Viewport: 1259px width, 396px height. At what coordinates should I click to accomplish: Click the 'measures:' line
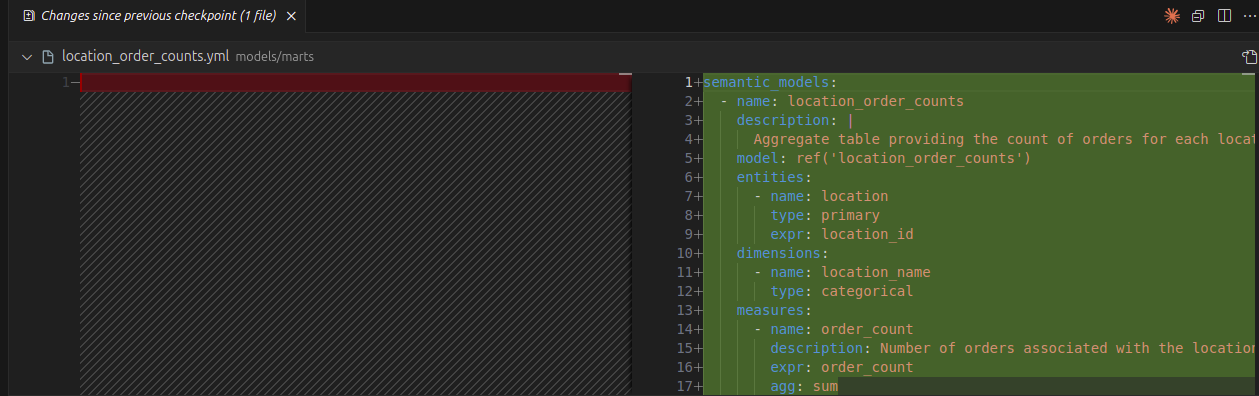775,310
